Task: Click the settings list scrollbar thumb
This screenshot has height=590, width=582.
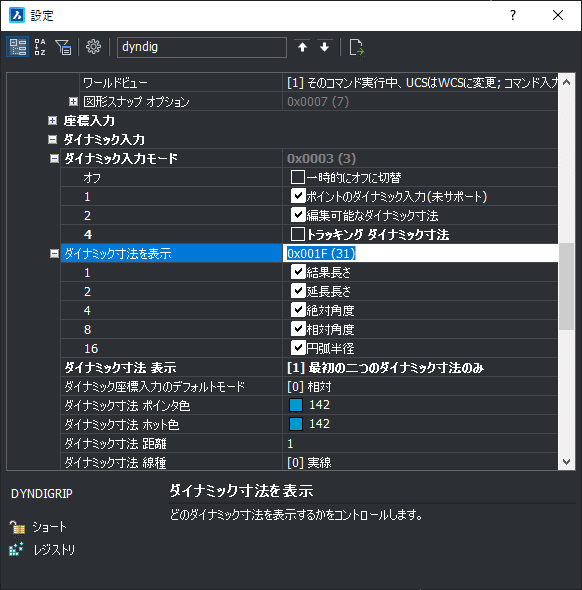Action: (567, 287)
